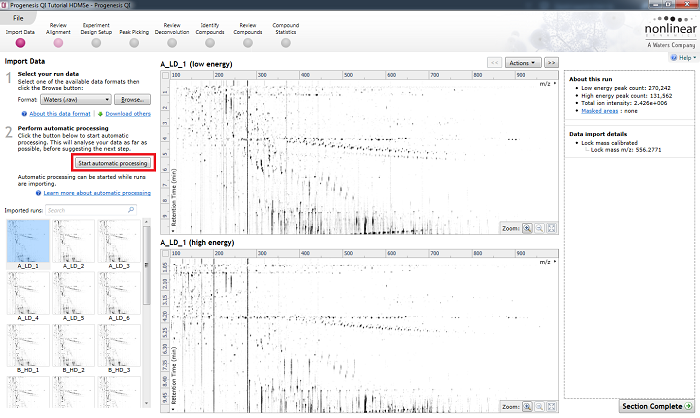
Task: Select run thumbnail A_LD_6
Action: (x=119, y=297)
